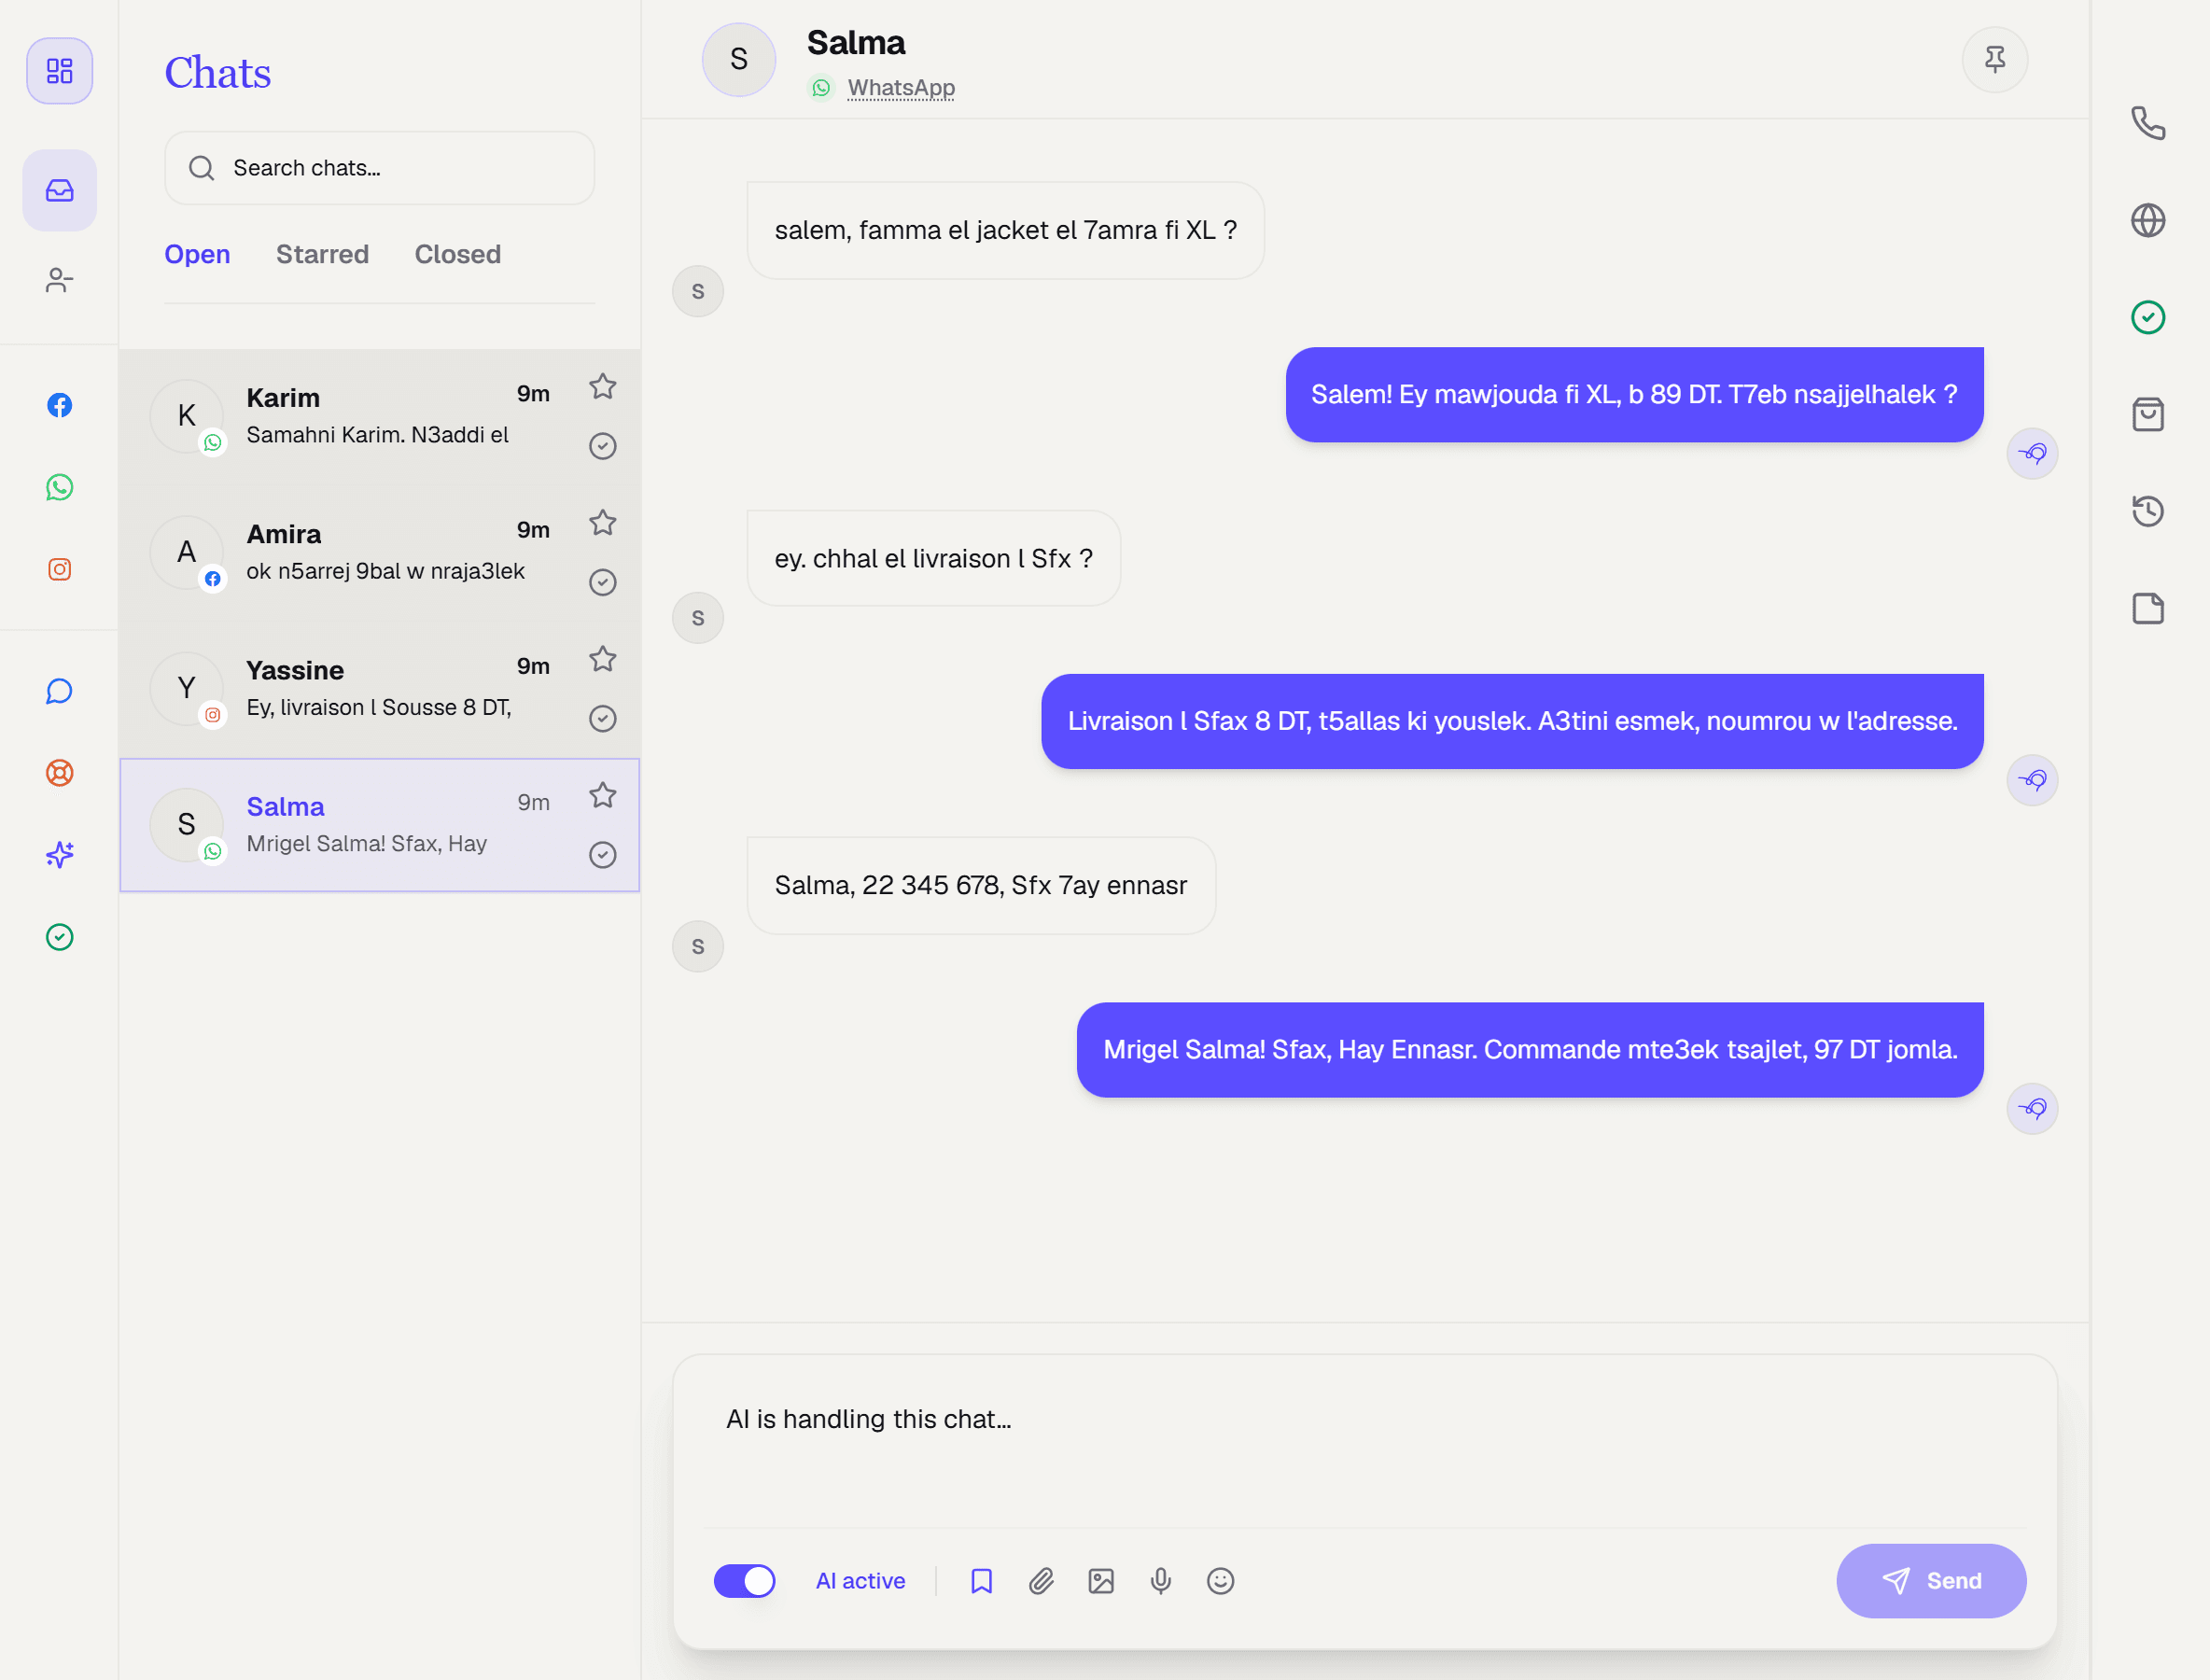Open Karim's conversation
This screenshot has height=1680, width=2210.
(x=379, y=417)
